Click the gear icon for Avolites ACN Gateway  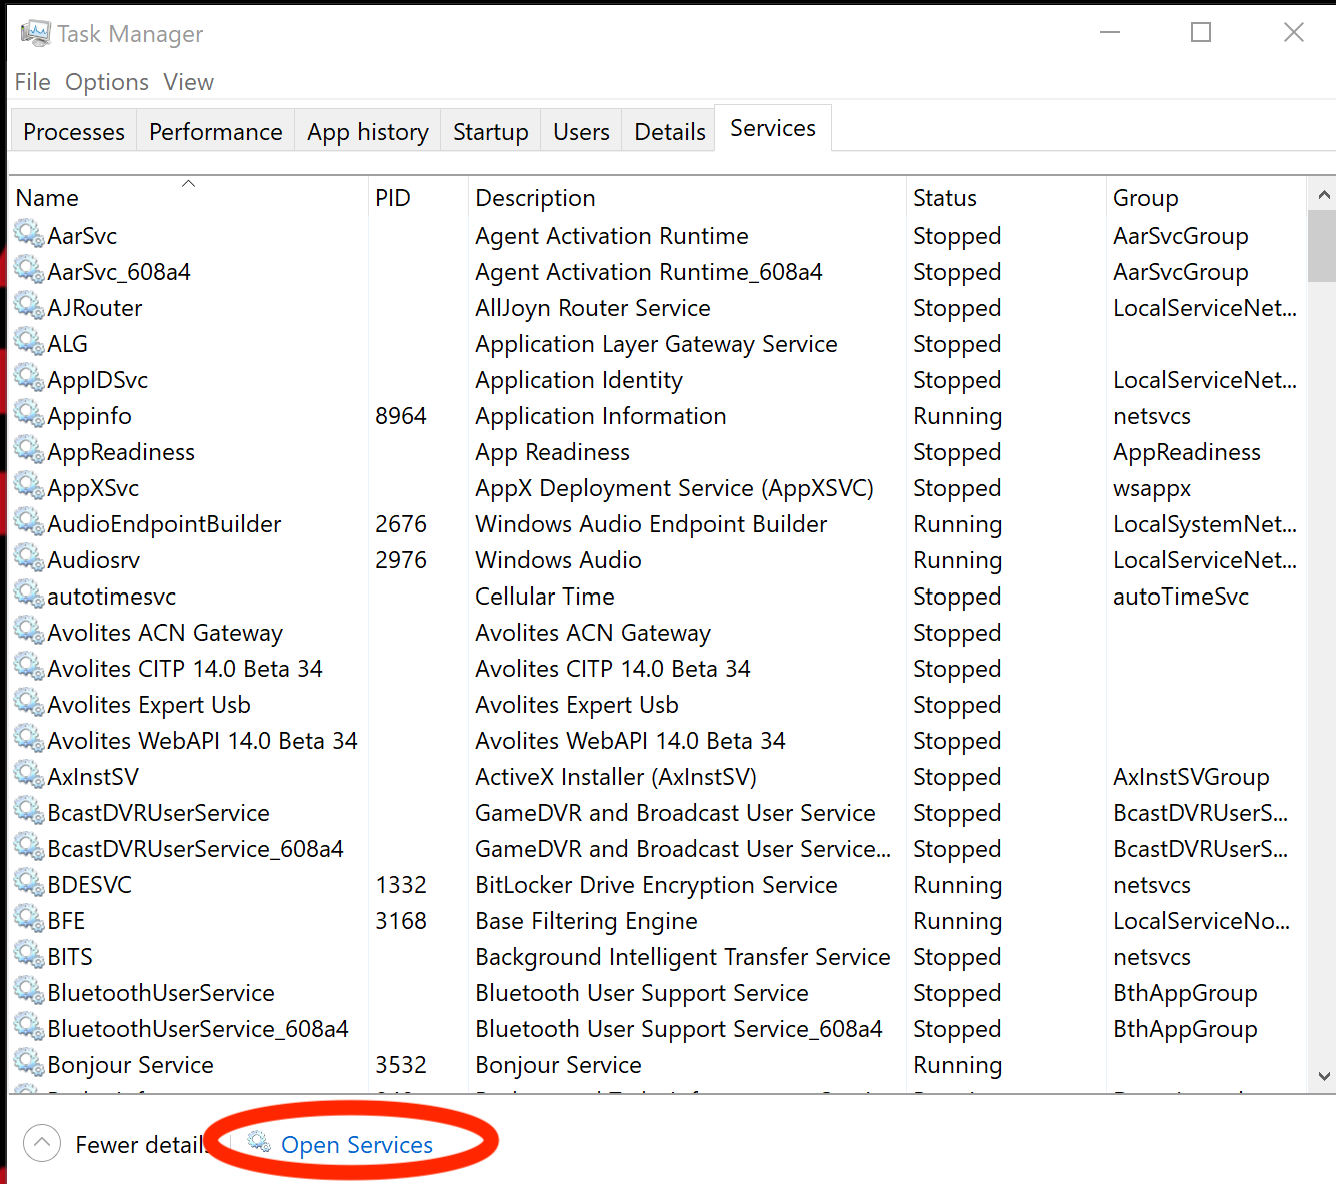pos(29,632)
